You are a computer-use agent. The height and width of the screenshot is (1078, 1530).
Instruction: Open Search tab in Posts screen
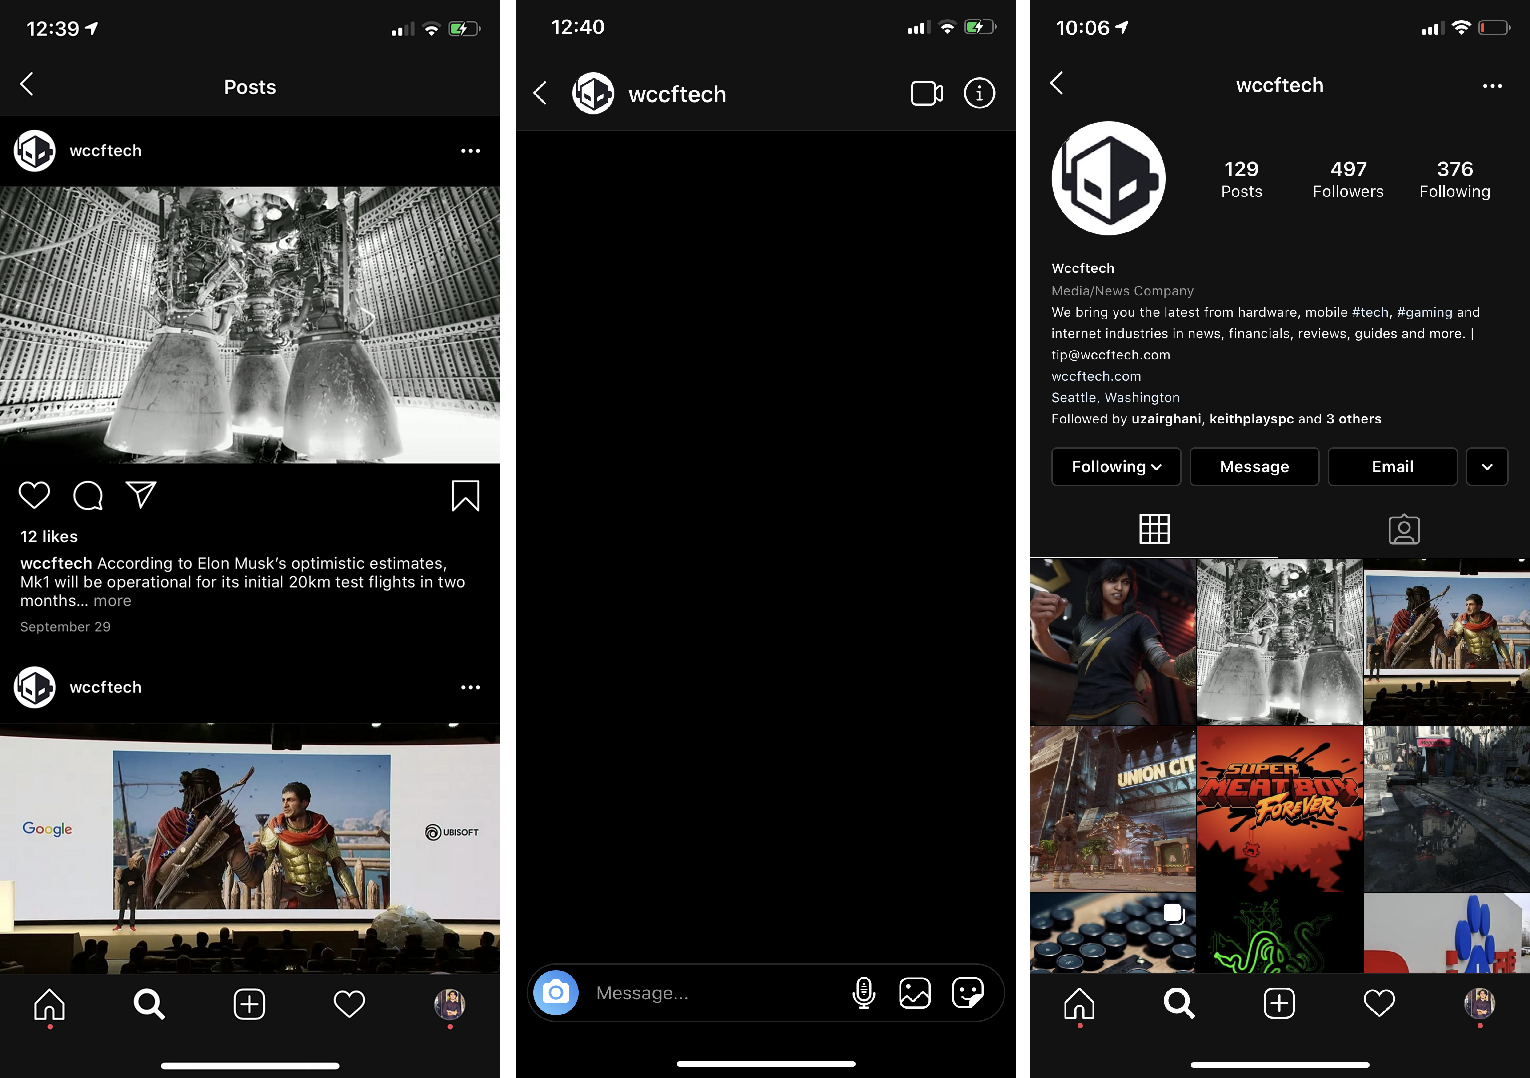(x=149, y=1004)
